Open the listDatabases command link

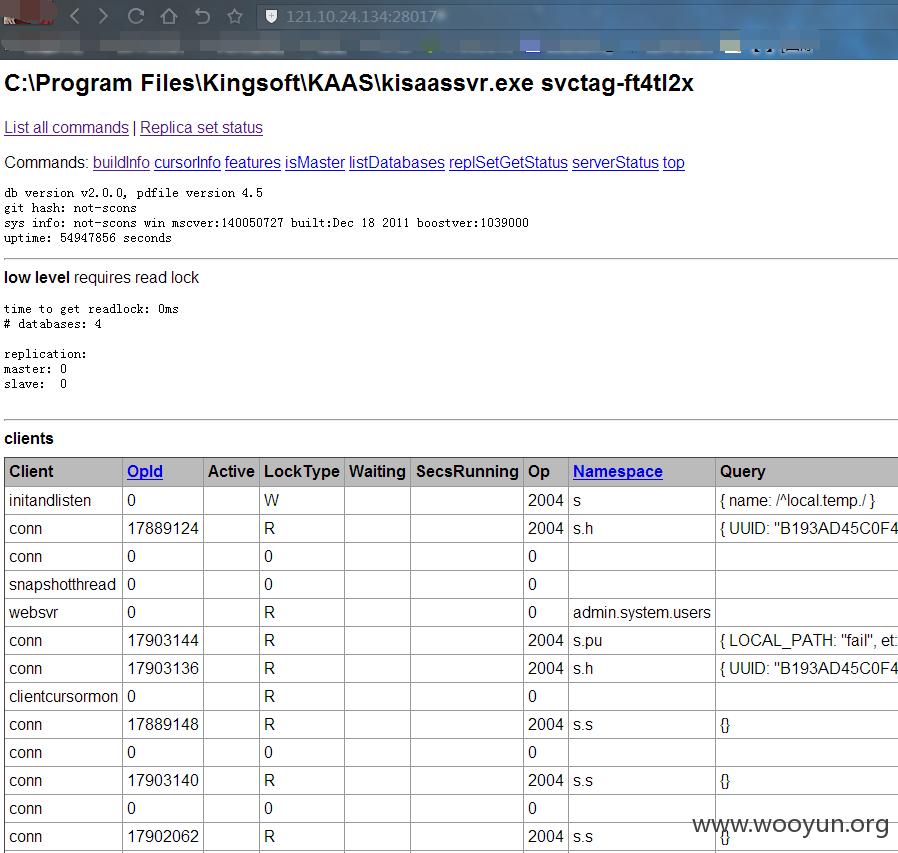point(397,163)
